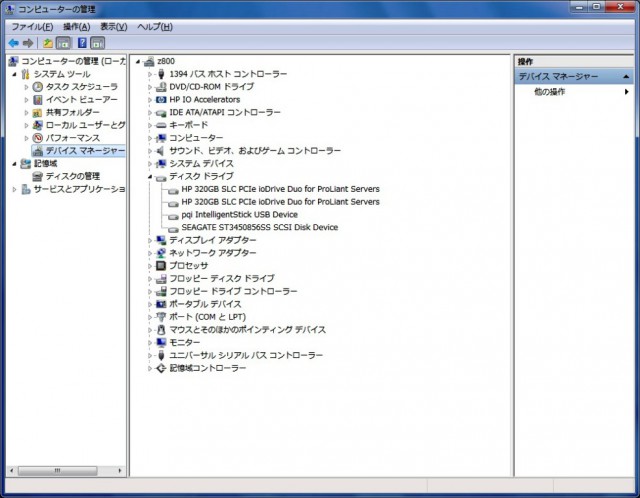Click the HP IO Accelerators device icon
640x498 pixels.
click(160, 100)
